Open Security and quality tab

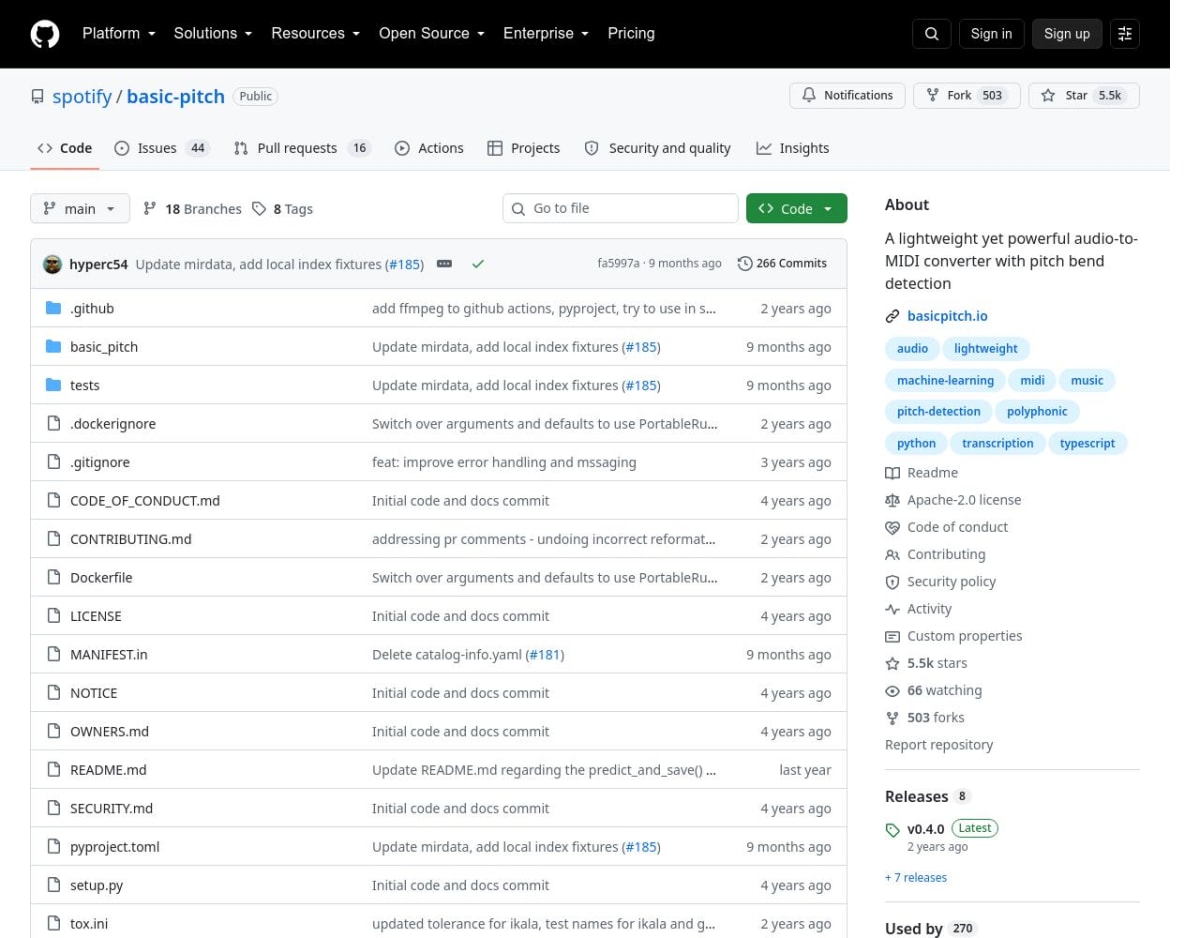pyautogui.click(x=657, y=148)
